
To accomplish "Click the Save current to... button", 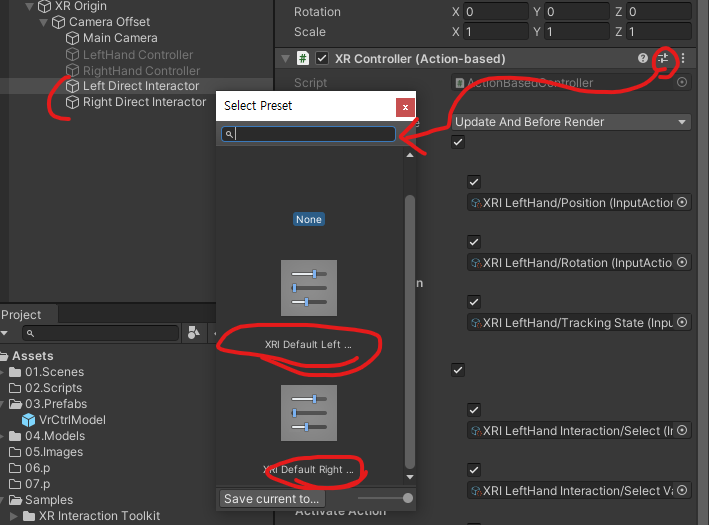I will point(272,498).
